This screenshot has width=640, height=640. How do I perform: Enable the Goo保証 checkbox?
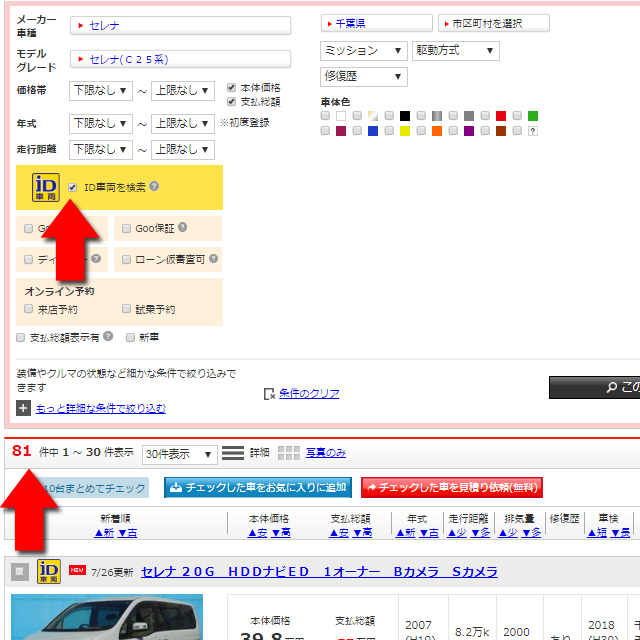click(x=126, y=228)
